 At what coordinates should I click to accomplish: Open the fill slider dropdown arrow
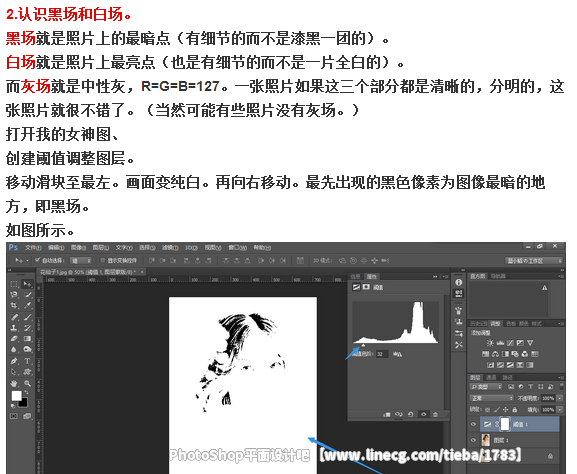point(560,409)
